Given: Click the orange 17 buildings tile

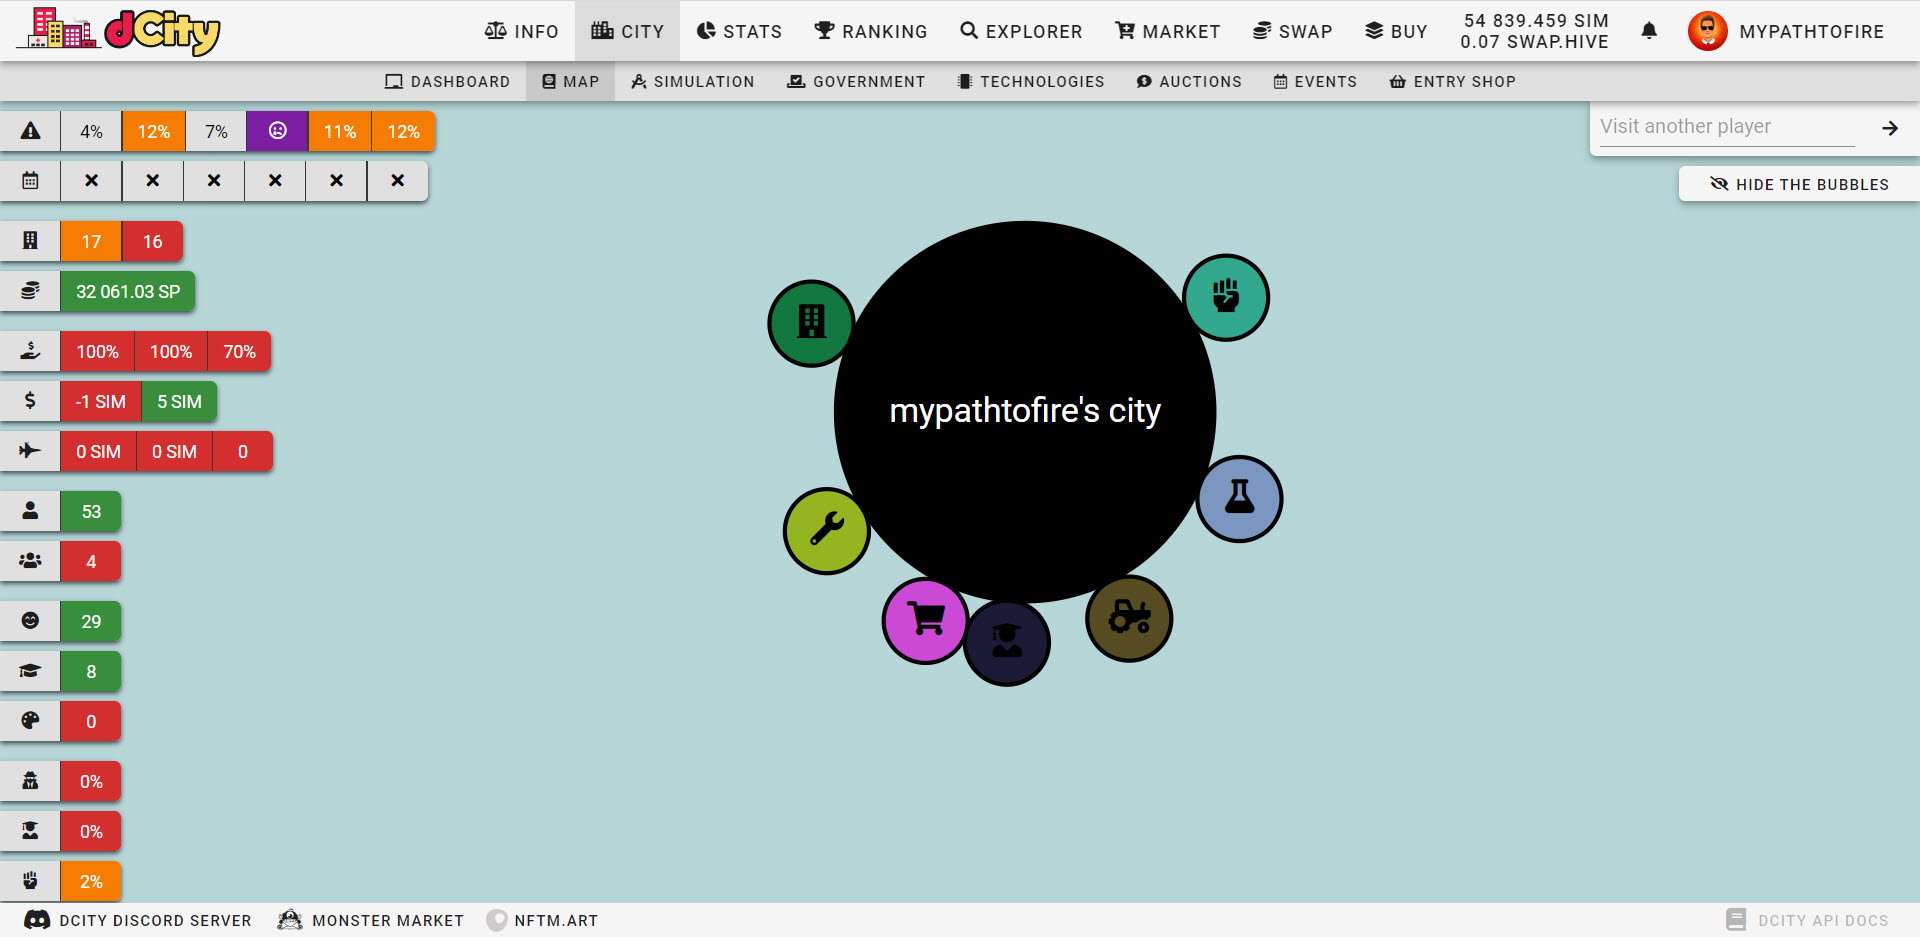Looking at the screenshot, I should pyautogui.click(x=91, y=241).
